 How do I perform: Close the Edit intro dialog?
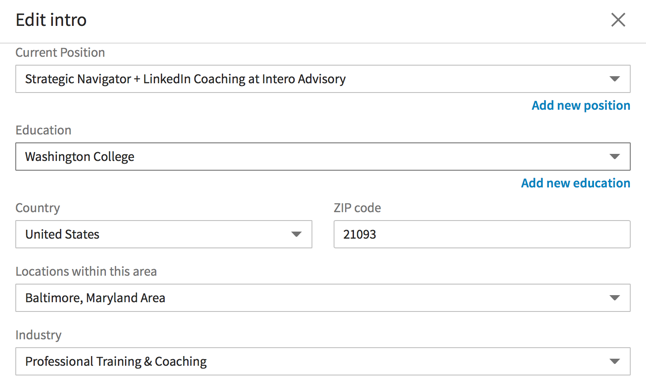point(618,20)
